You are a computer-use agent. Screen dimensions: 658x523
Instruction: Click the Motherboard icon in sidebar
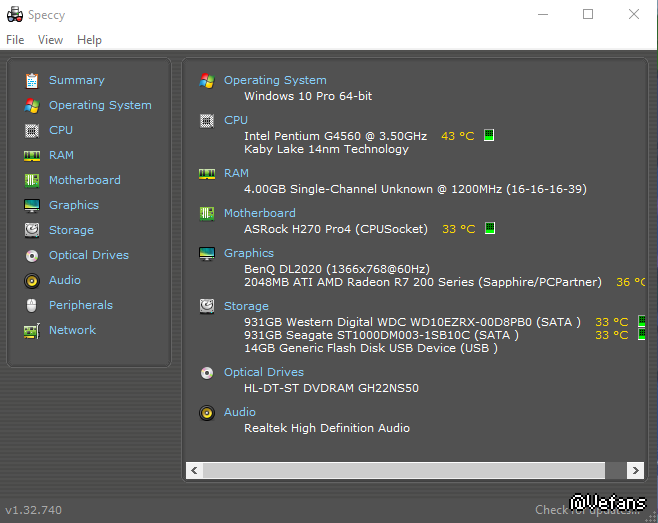coord(31,180)
